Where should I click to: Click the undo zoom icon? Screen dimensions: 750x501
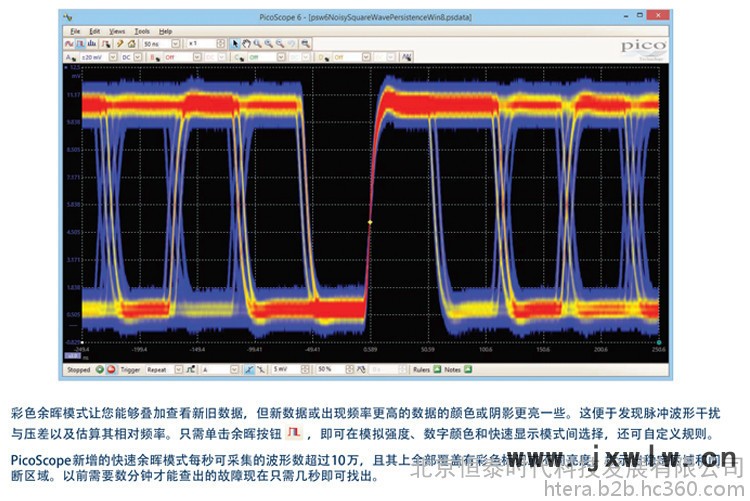pos(291,44)
